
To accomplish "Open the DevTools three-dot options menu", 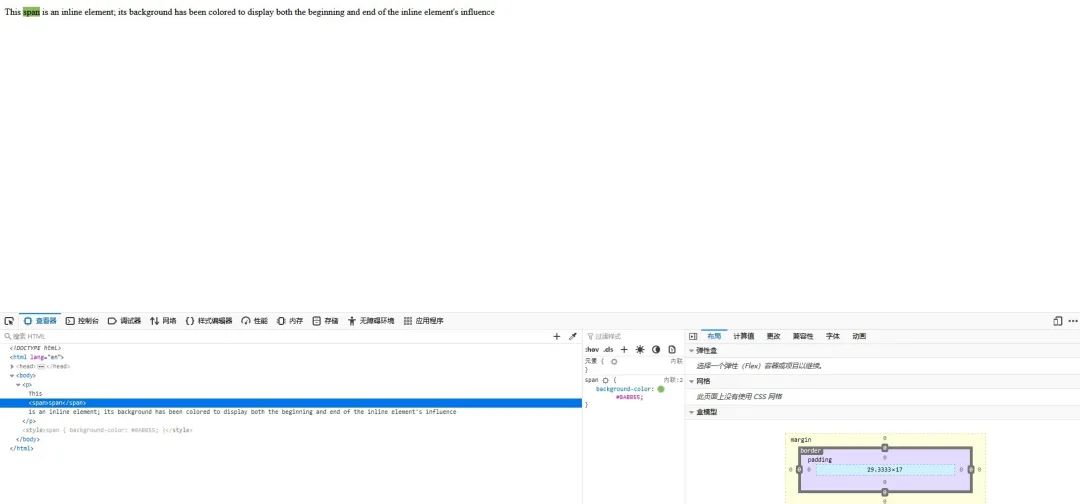I will 1072,321.
